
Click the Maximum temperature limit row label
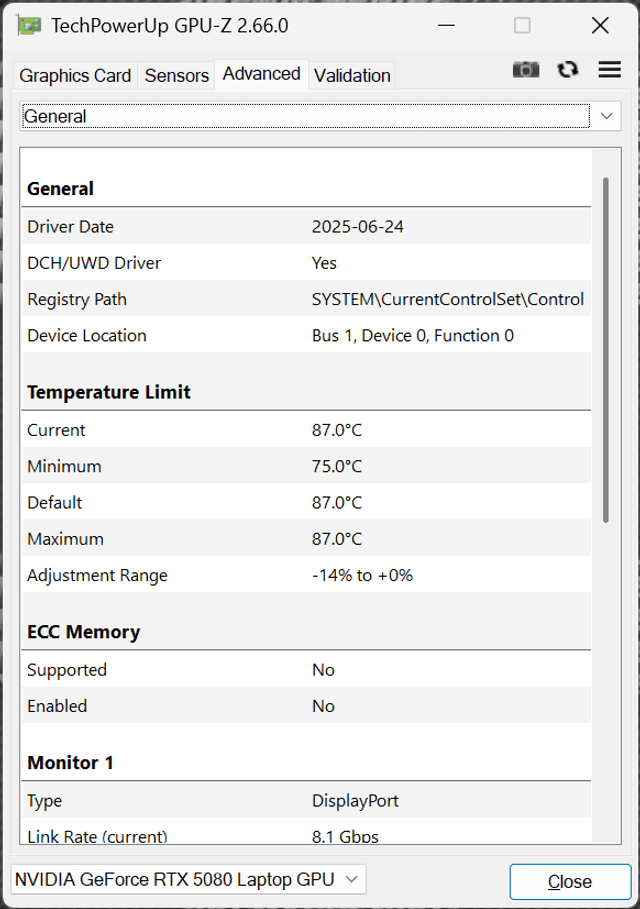(x=66, y=539)
